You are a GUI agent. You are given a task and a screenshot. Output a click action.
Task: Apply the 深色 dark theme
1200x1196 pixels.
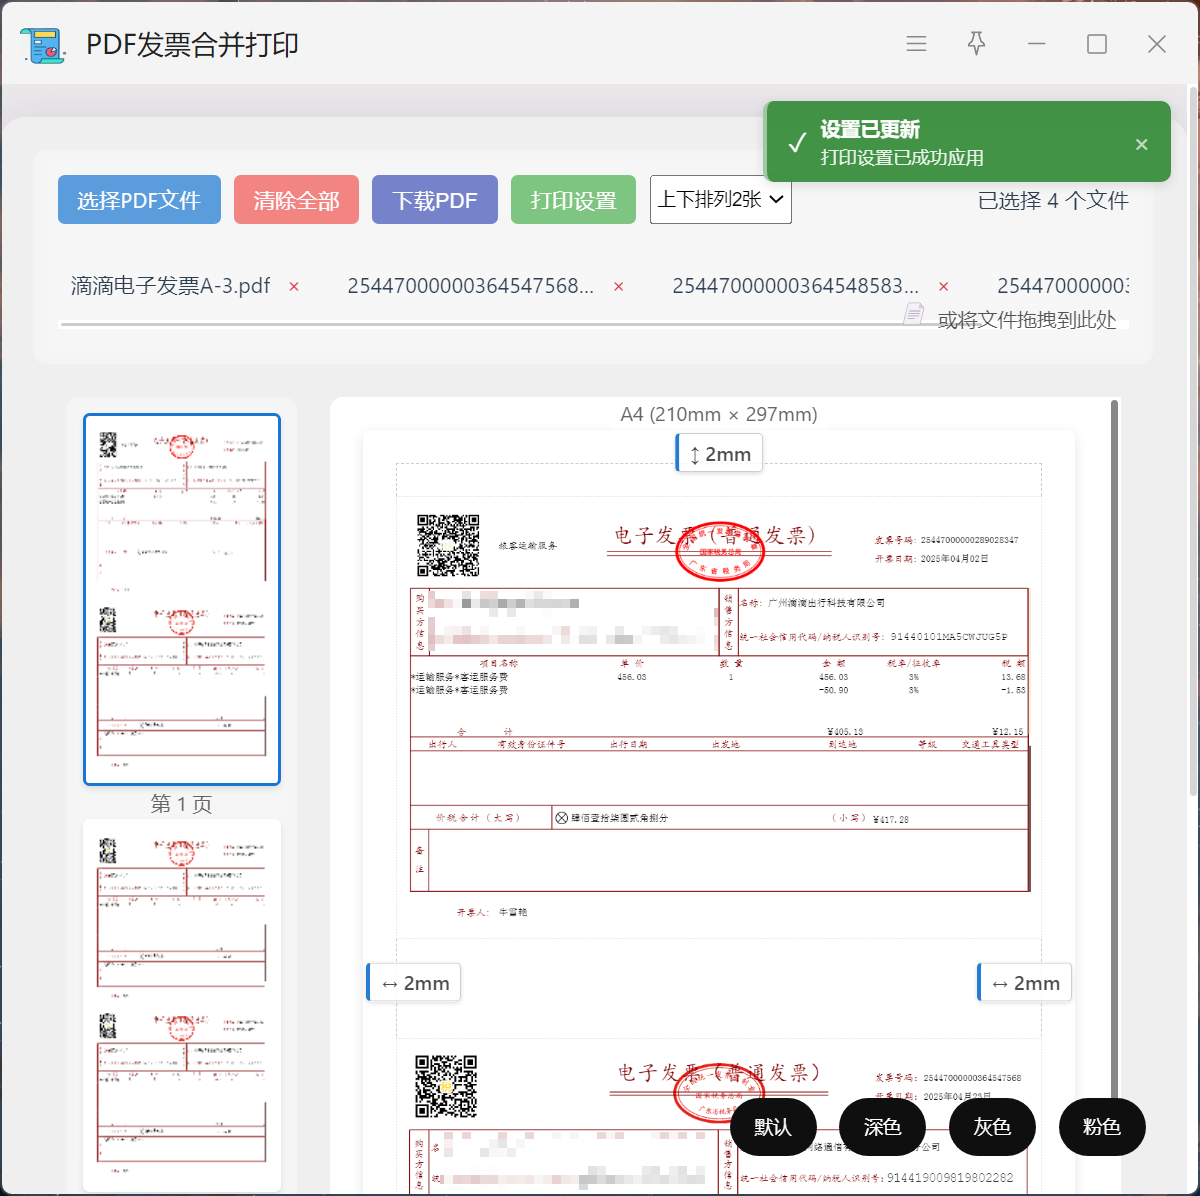[882, 1127]
